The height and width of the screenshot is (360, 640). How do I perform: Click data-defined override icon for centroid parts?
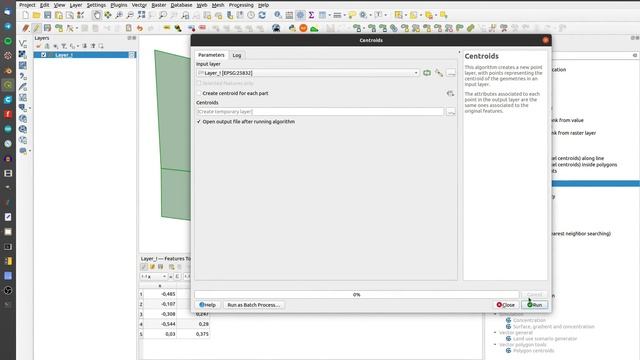tap(450, 93)
